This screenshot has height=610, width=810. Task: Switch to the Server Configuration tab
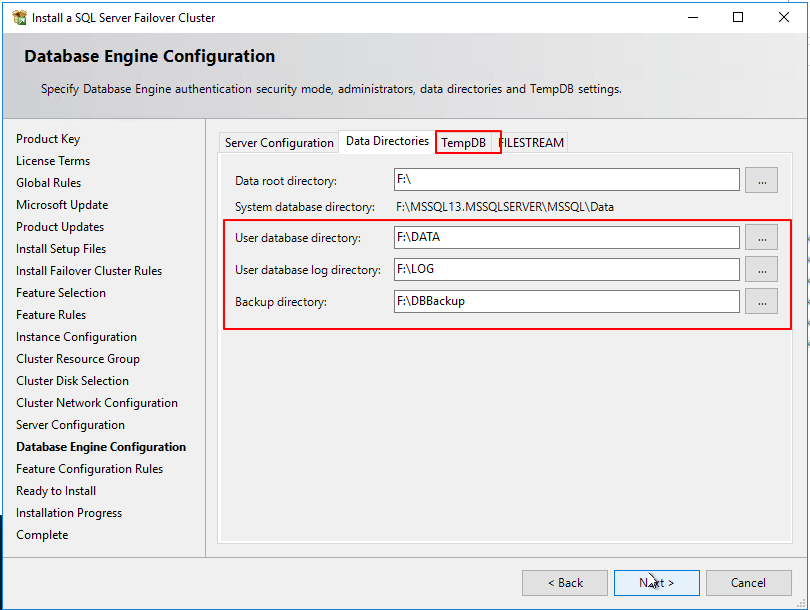pyautogui.click(x=279, y=143)
